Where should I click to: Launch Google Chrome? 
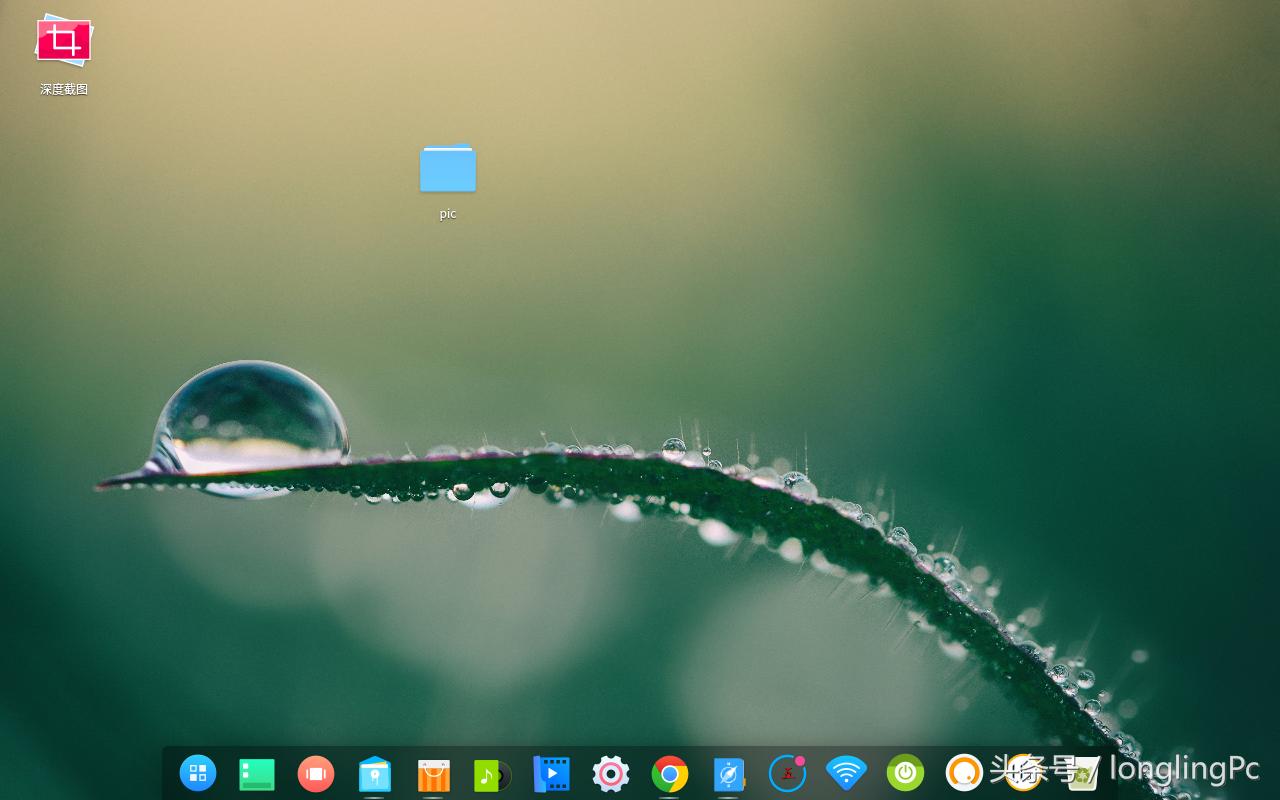tap(669, 773)
